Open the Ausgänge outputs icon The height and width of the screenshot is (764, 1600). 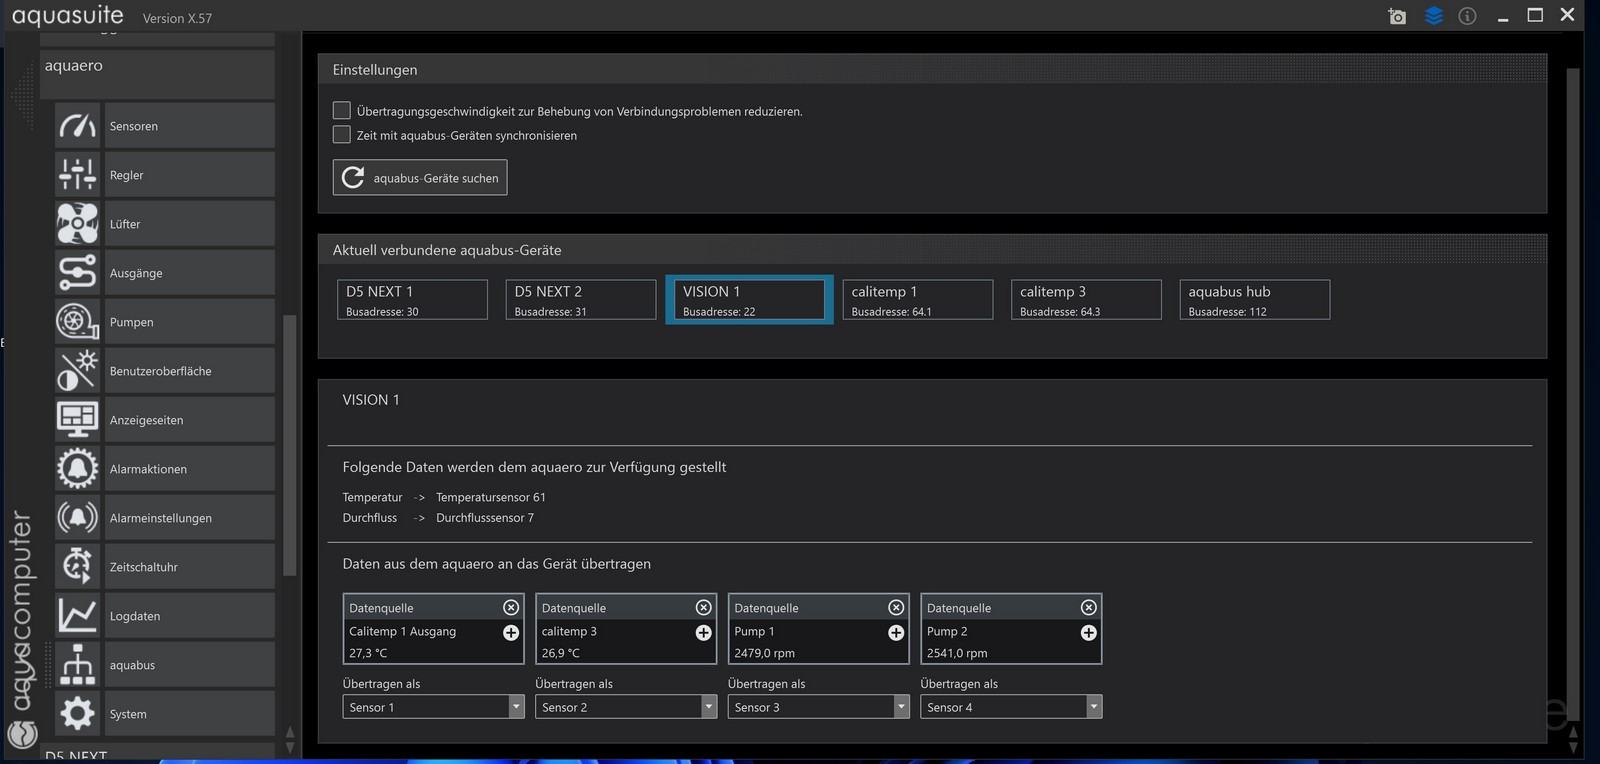pyautogui.click(x=78, y=273)
